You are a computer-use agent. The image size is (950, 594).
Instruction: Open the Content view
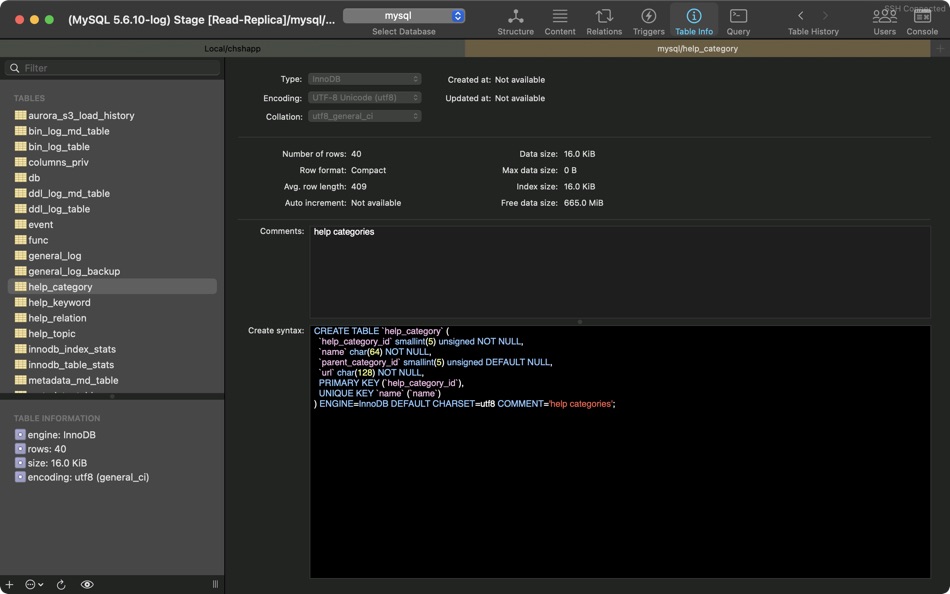[560, 22]
